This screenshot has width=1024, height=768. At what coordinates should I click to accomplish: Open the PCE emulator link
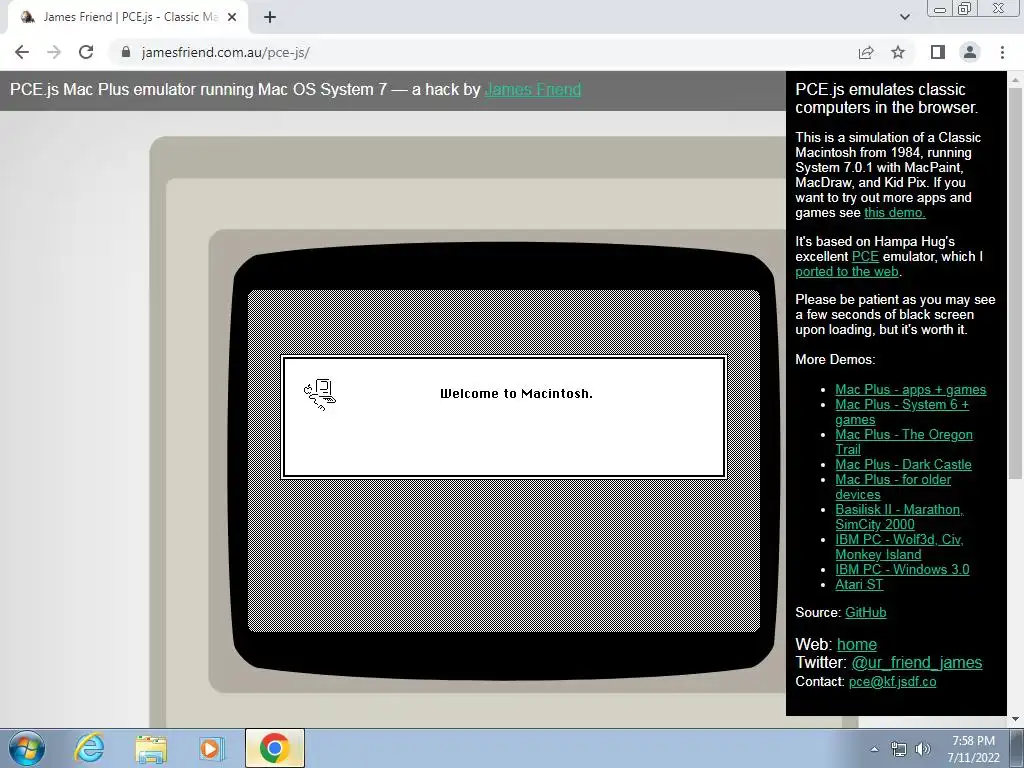coord(865,257)
